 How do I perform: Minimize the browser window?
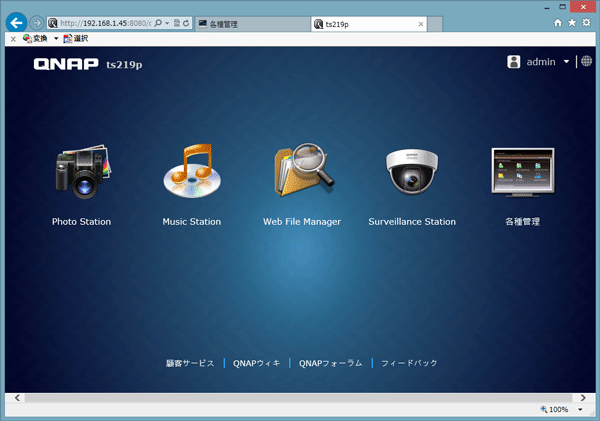547,7
